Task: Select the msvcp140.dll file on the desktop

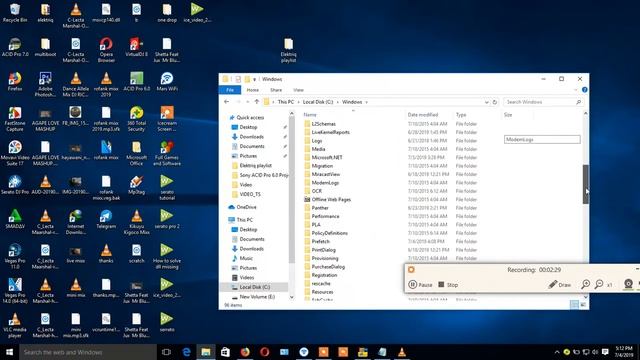Action: click(x=106, y=12)
